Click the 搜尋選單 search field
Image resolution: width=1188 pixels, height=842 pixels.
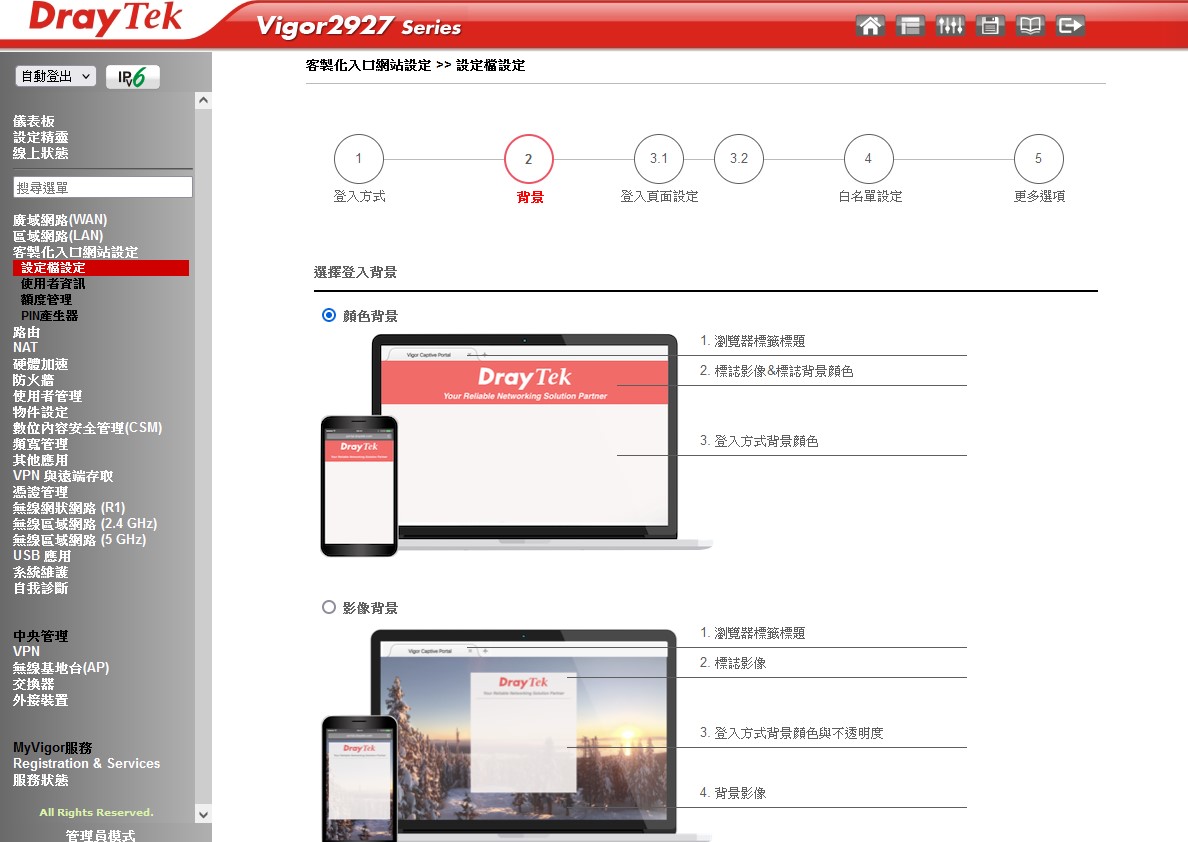point(103,188)
